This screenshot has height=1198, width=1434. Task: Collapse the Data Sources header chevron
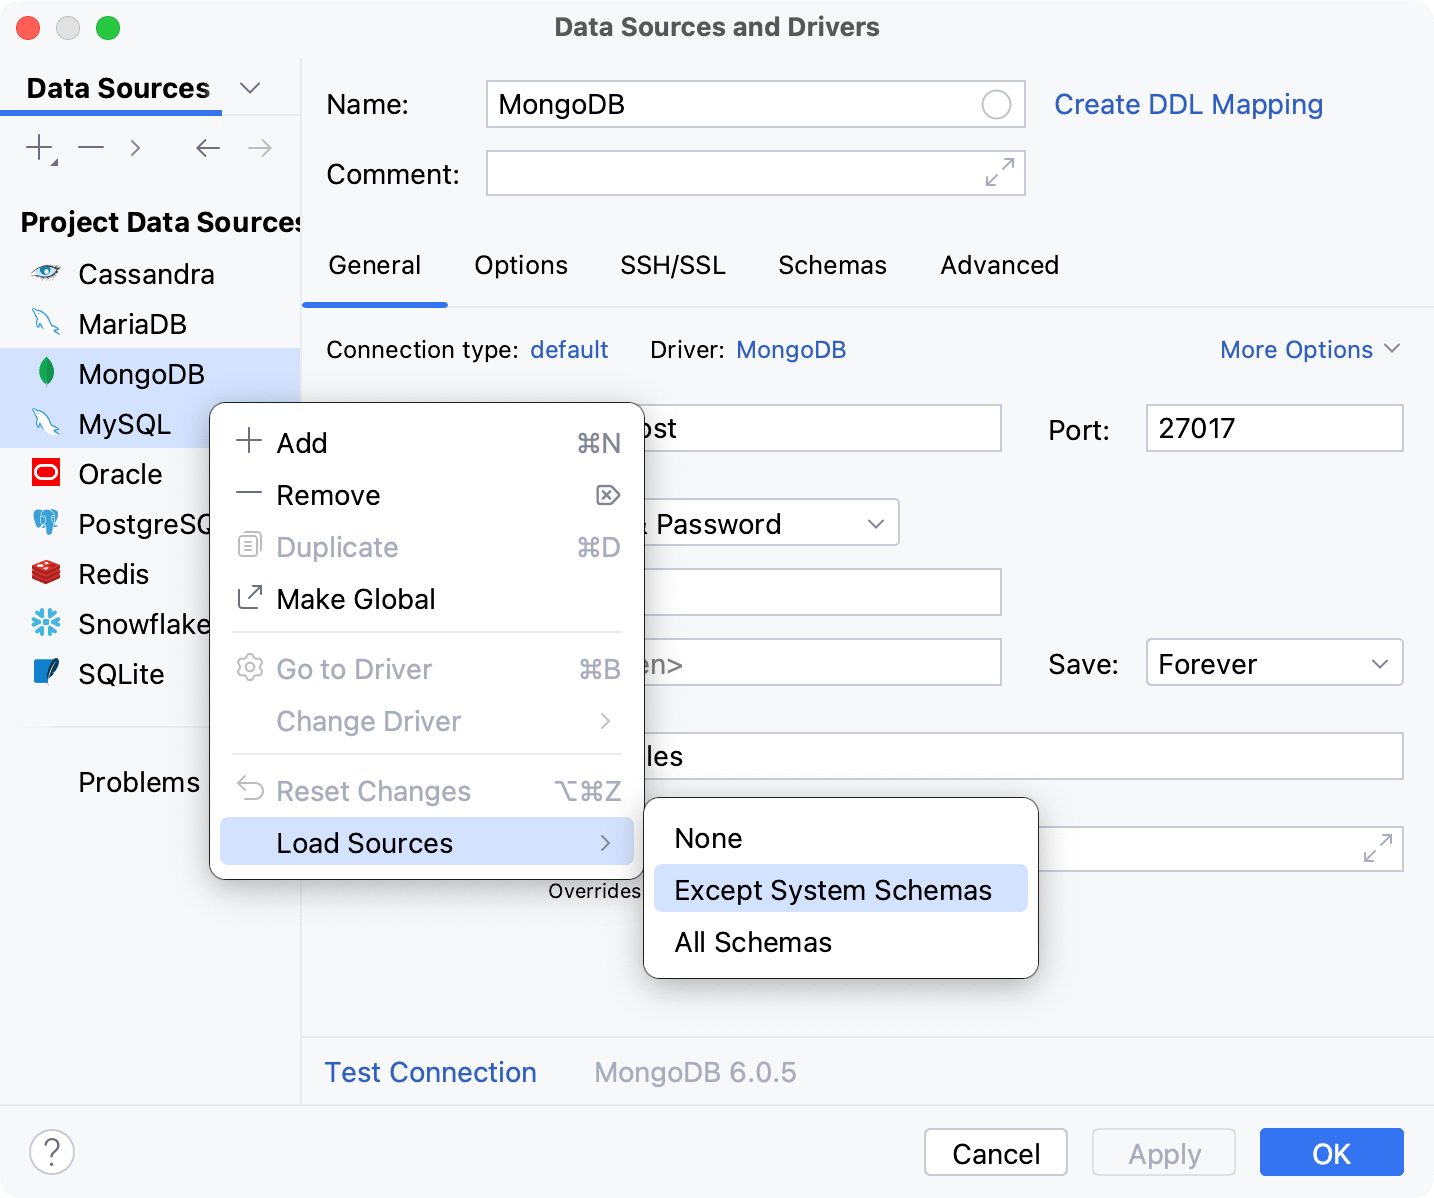250,88
